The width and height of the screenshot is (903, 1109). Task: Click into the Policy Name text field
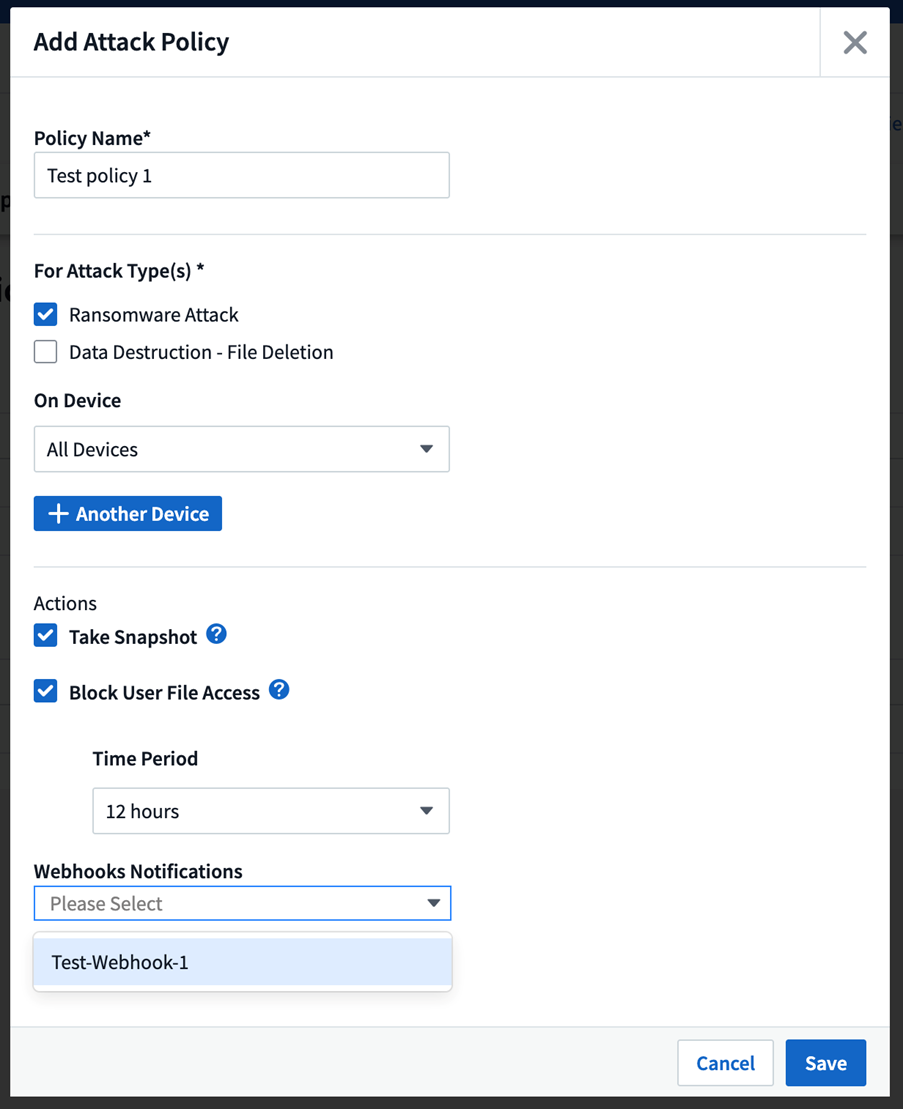[241, 175]
